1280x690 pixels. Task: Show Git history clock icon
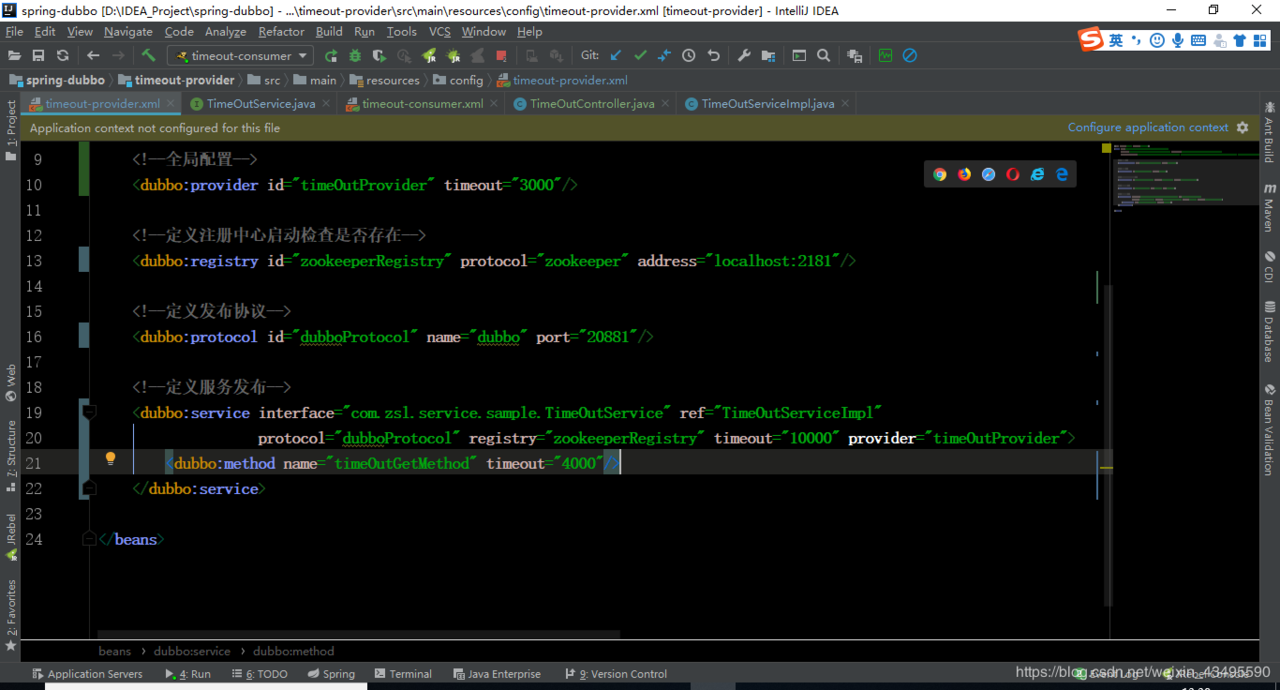pos(689,56)
